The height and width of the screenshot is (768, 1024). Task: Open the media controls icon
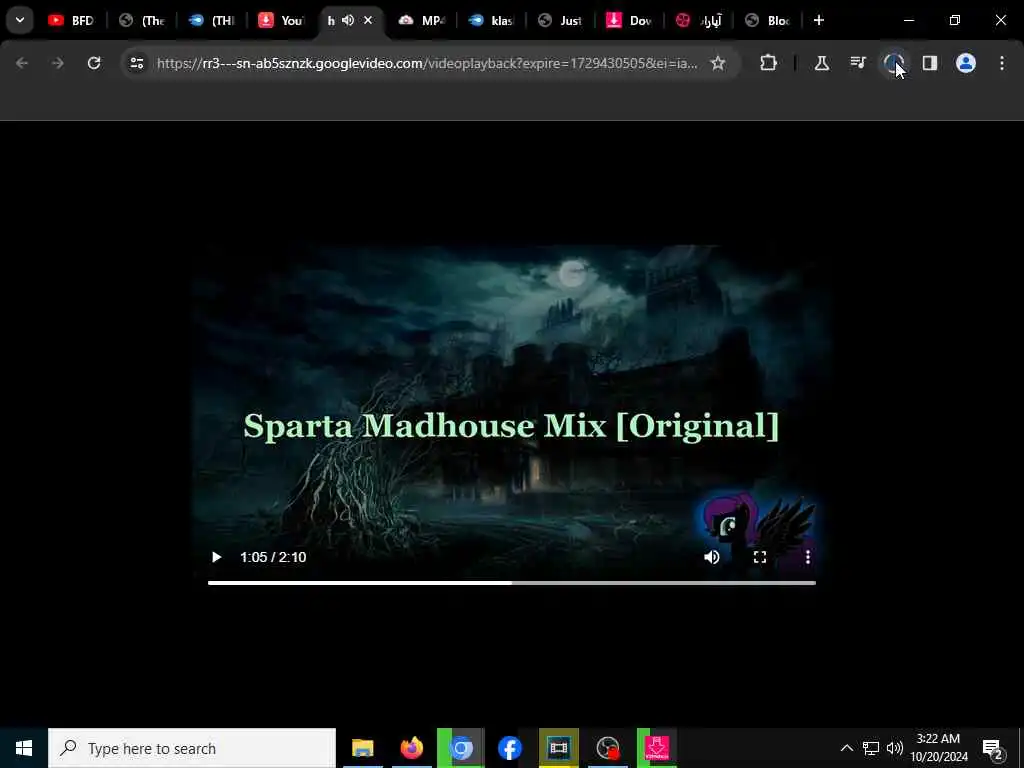click(x=858, y=63)
